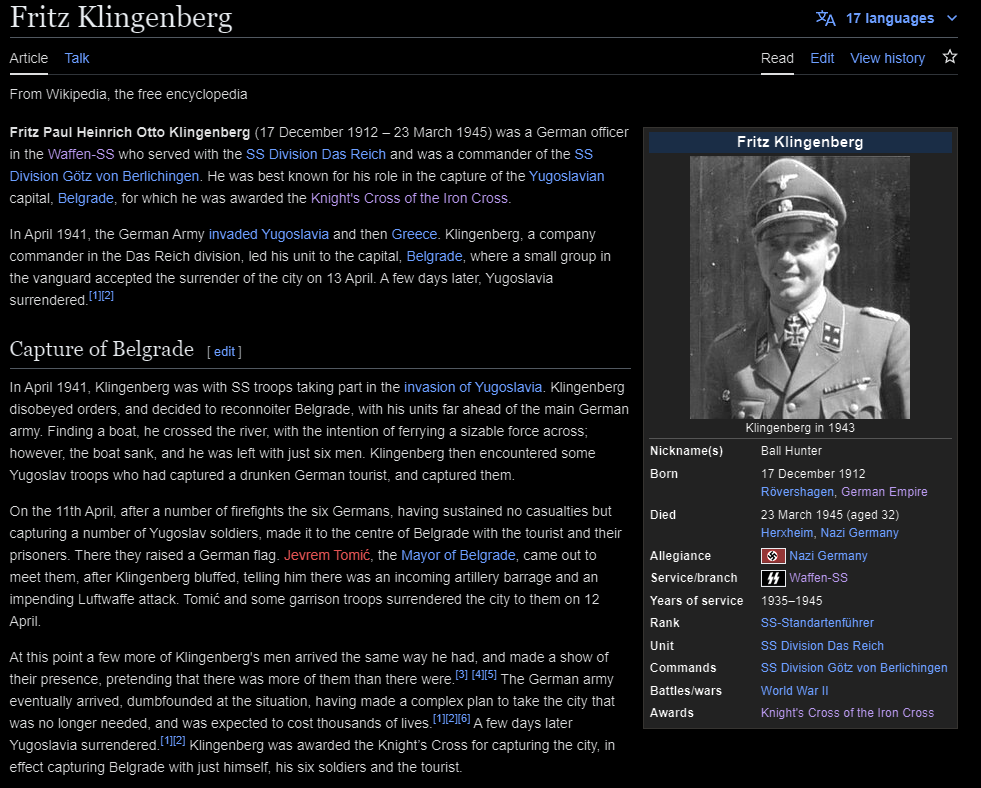Follow the invaded Yugoslavia link
The width and height of the screenshot is (981, 788).
tap(268, 235)
